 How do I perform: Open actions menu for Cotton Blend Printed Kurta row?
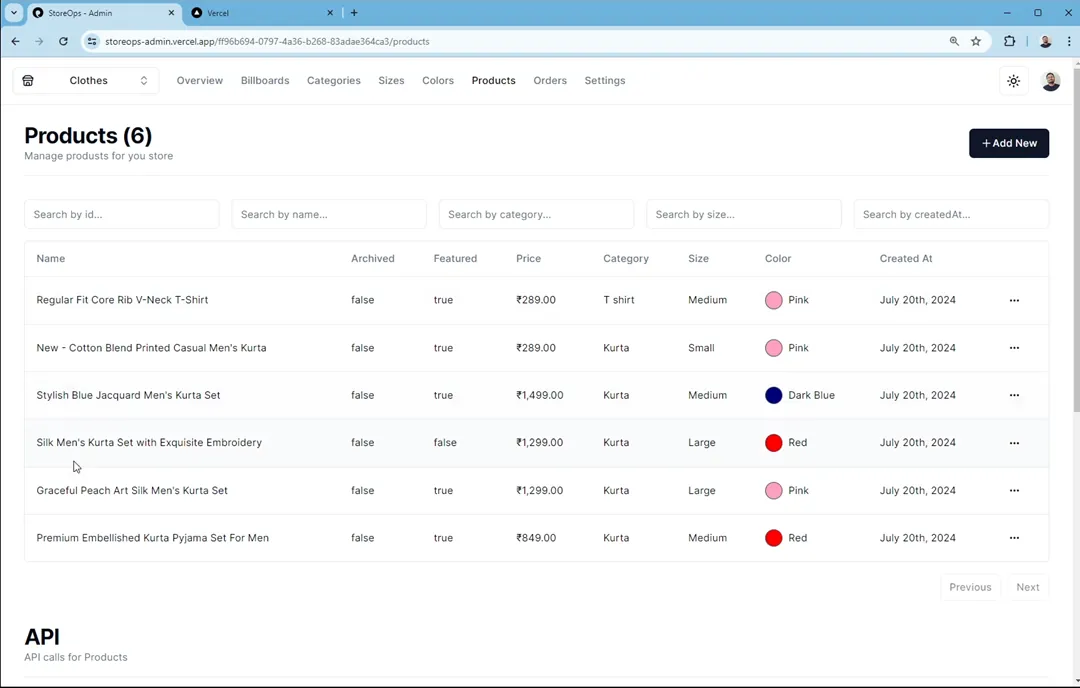1014,348
